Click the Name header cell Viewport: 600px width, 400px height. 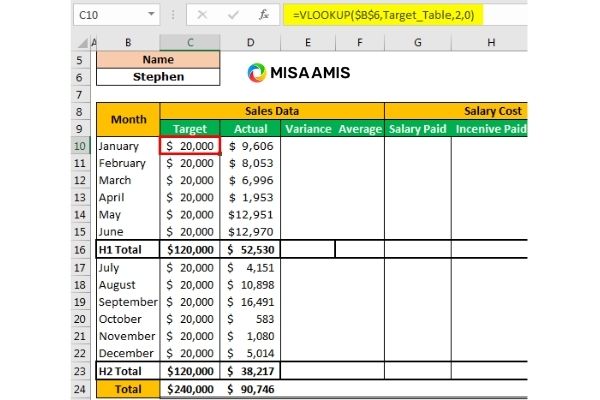(158, 60)
